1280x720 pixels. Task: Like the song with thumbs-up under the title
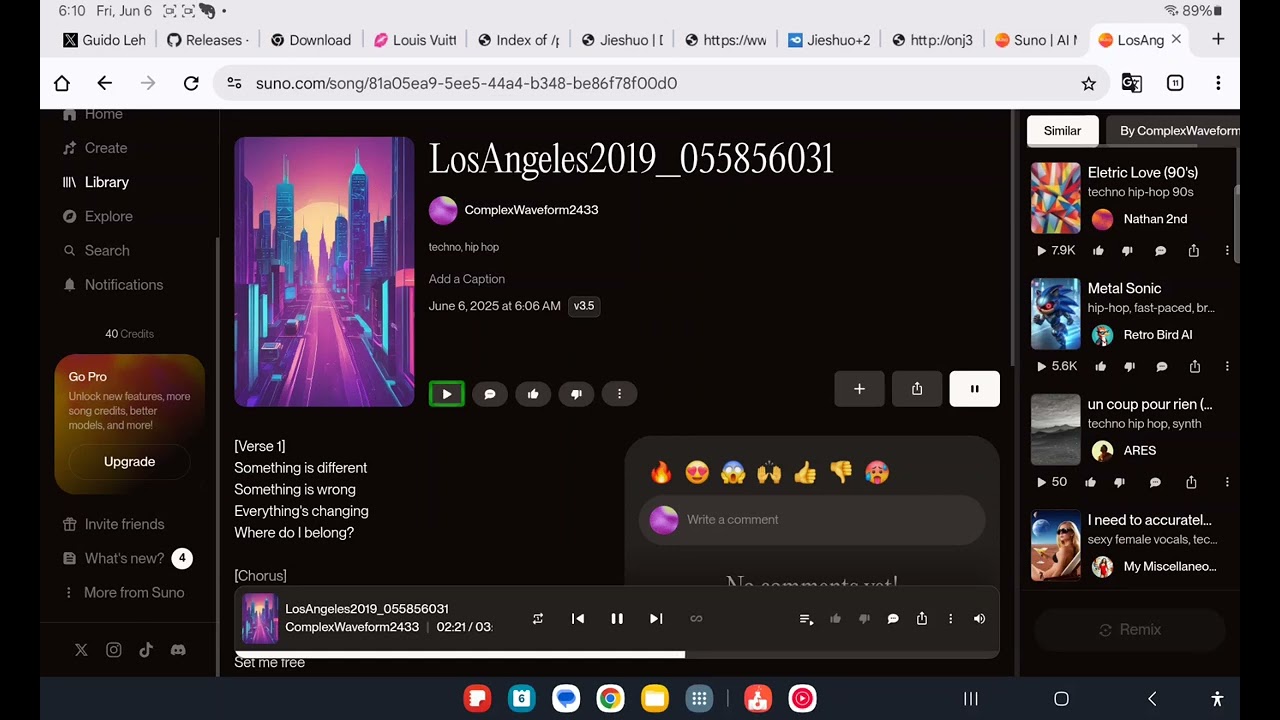[x=533, y=394]
